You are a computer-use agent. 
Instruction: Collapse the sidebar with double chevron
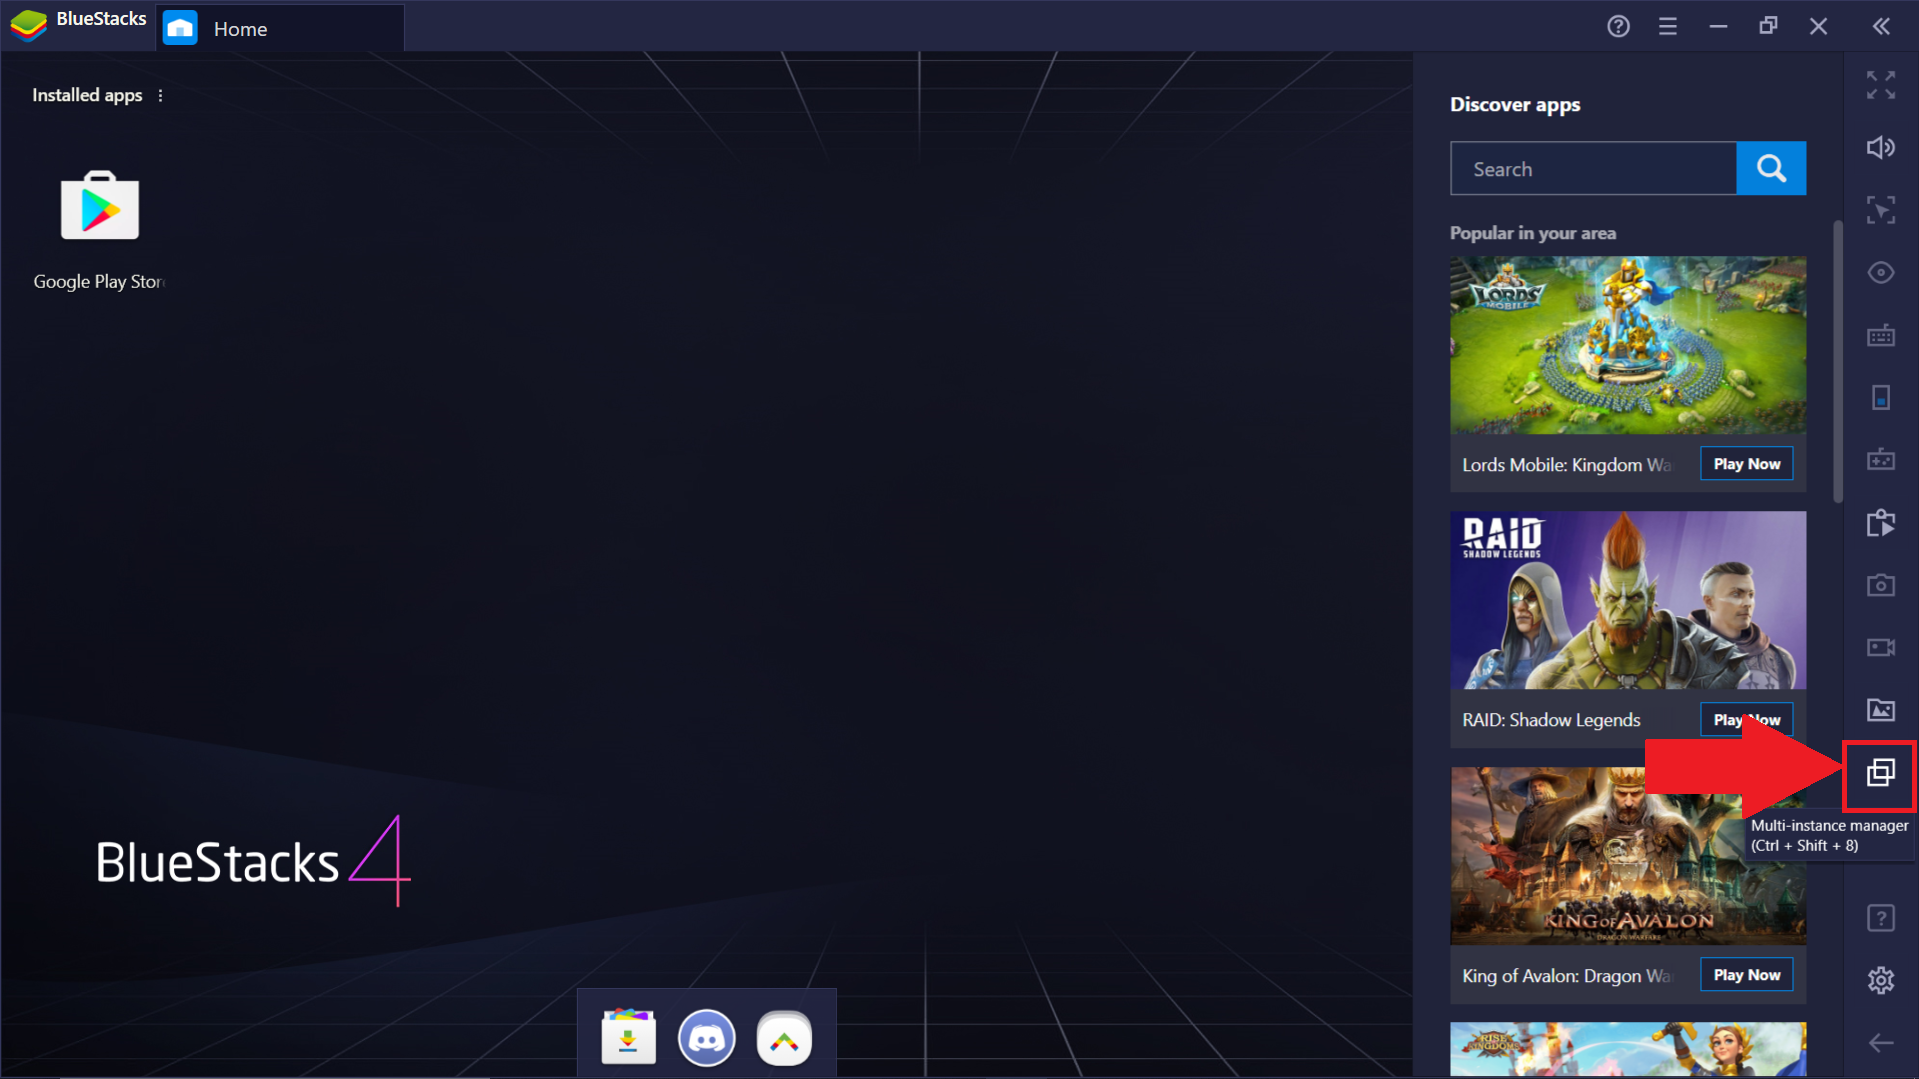click(1881, 27)
